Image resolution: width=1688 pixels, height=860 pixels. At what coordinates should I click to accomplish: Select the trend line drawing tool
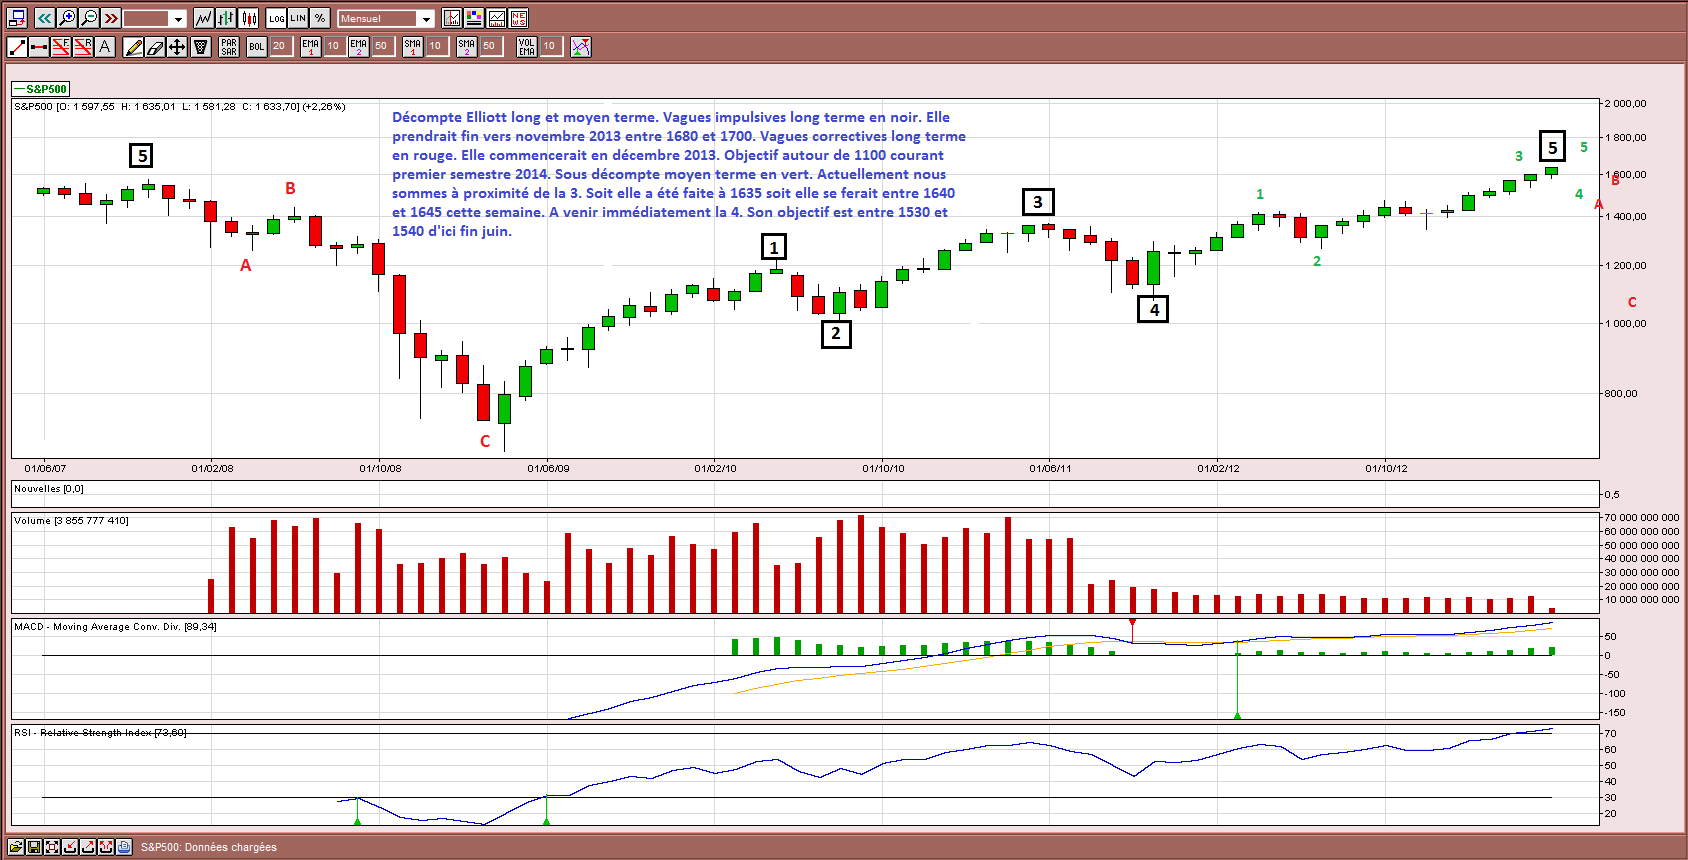coord(17,46)
